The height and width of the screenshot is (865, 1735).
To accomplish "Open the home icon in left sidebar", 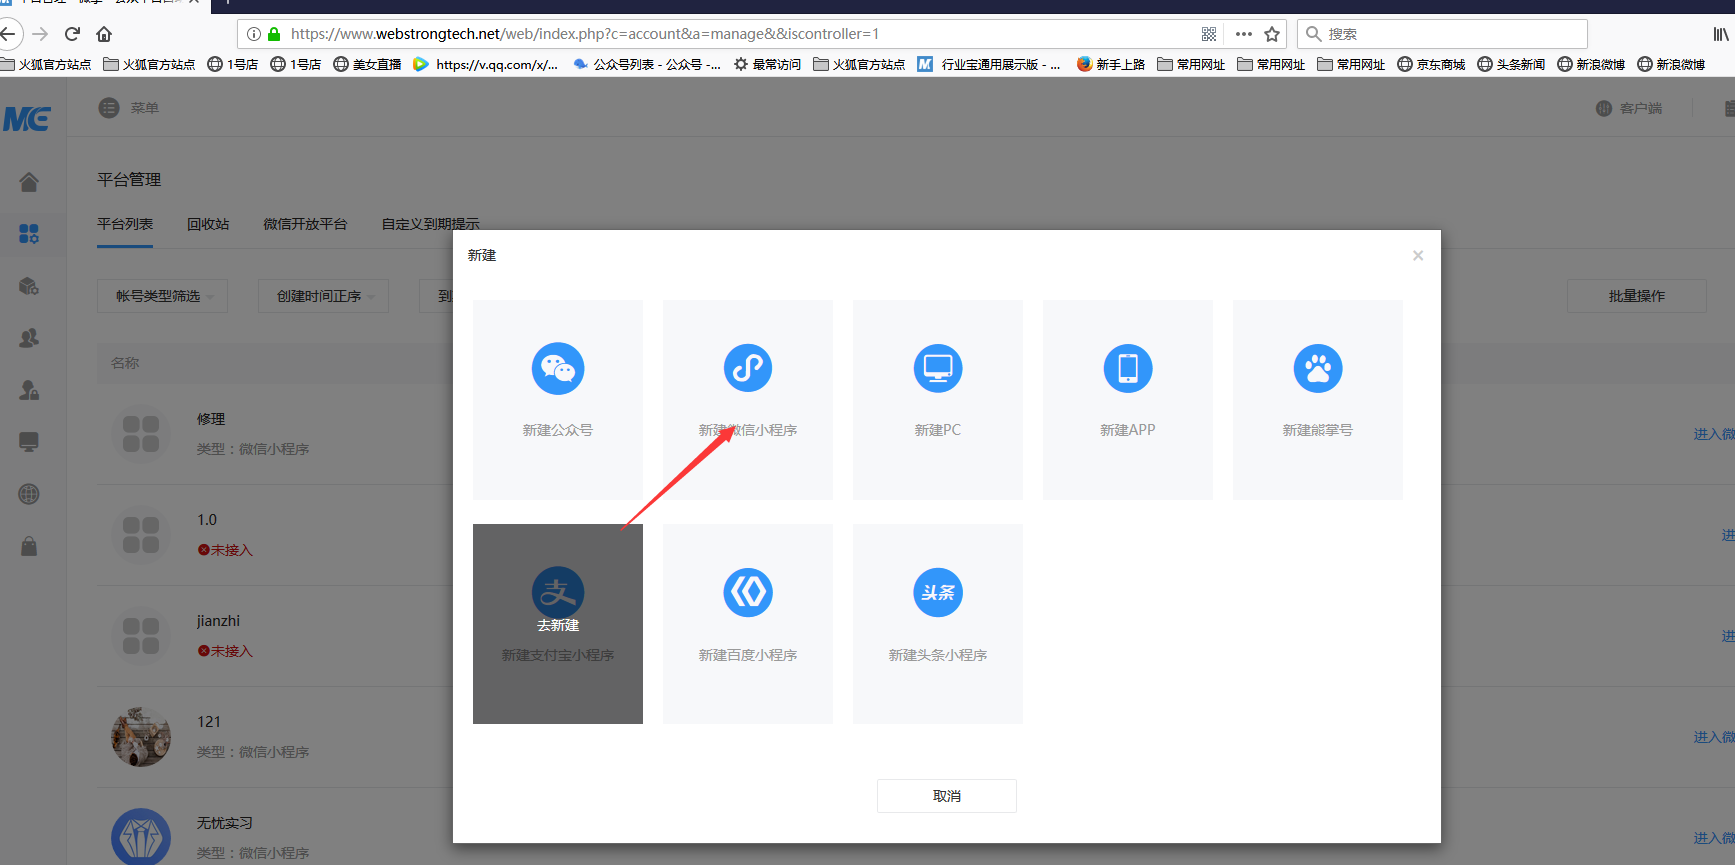I will (x=29, y=182).
